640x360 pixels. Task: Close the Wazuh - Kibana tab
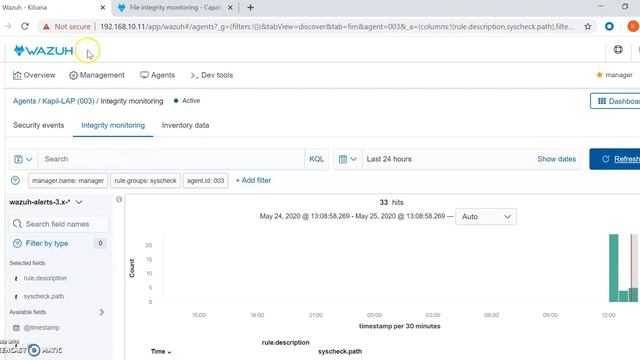pyautogui.click(x=103, y=7)
